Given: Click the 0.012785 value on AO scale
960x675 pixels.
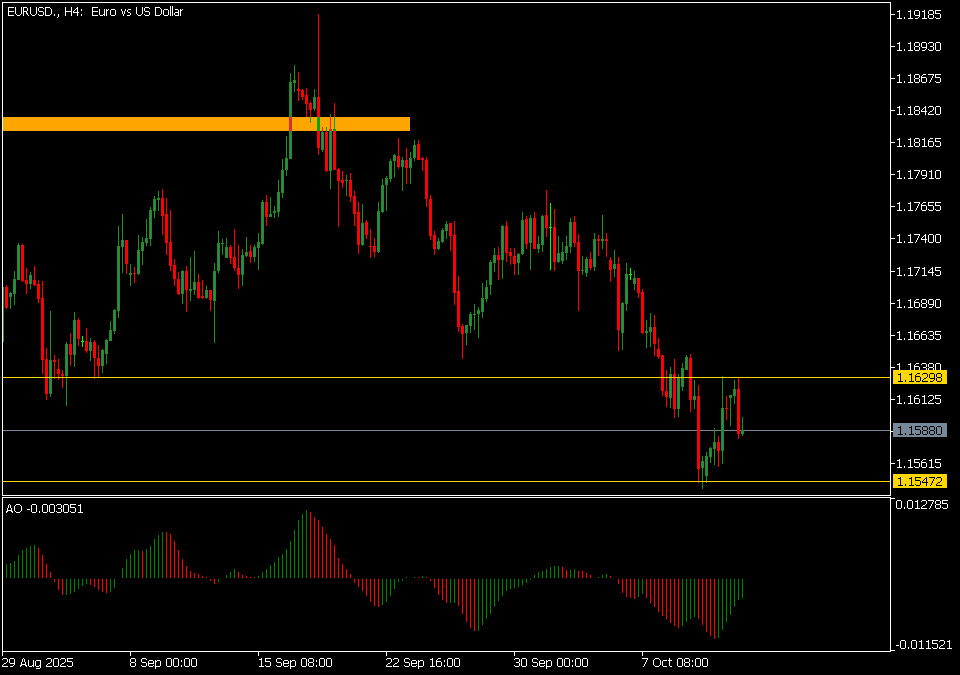Looking at the screenshot, I should pos(923,503).
